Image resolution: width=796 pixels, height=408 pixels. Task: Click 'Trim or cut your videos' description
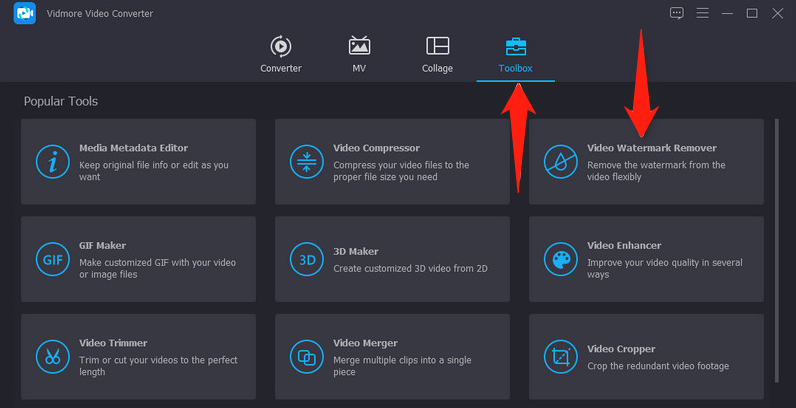(158, 366)
